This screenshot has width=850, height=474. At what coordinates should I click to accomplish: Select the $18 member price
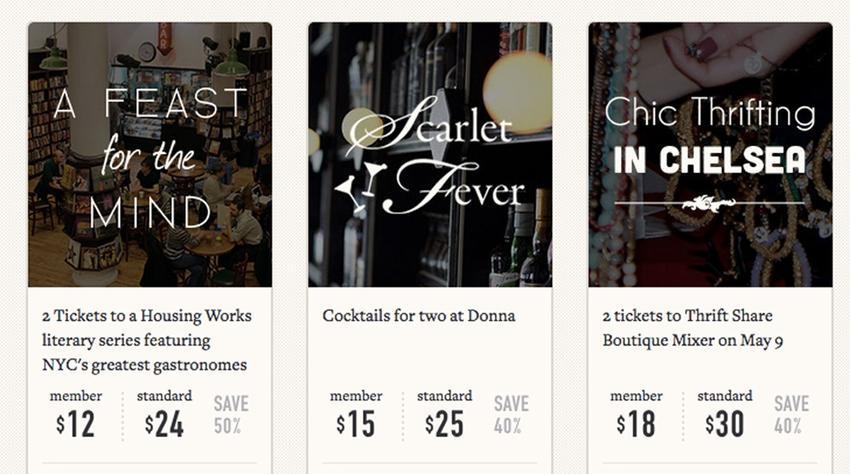tap(636, 424)
